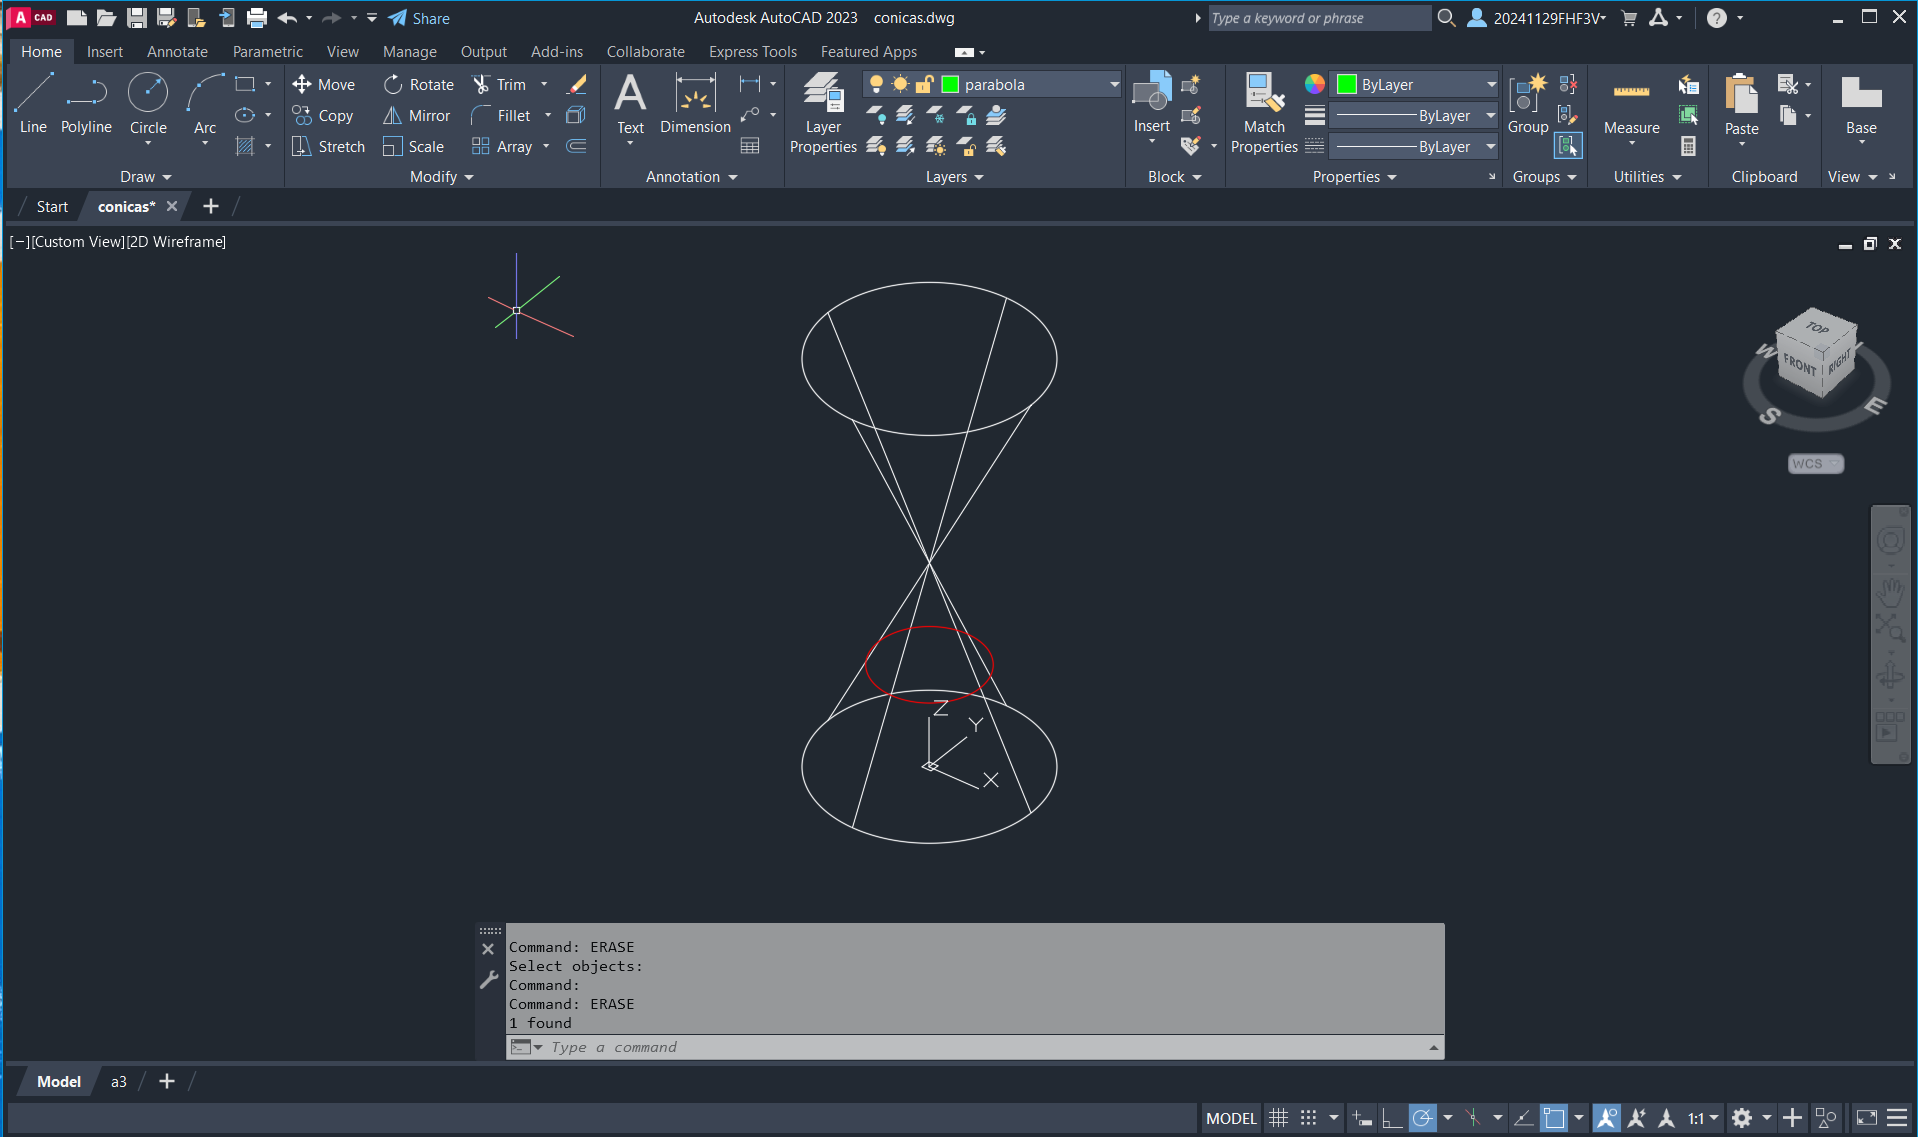Activate the Rotate tool

pyautogui.click(x=419, y=85)
